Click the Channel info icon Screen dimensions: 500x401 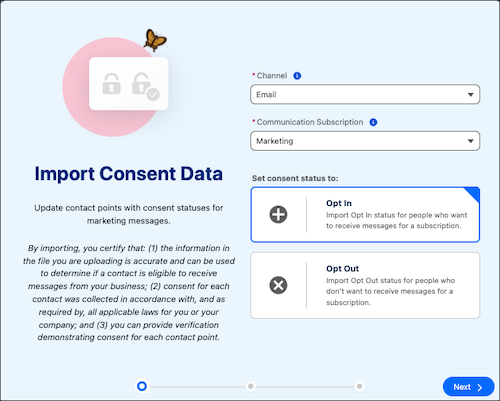click(x=297, y=76)
